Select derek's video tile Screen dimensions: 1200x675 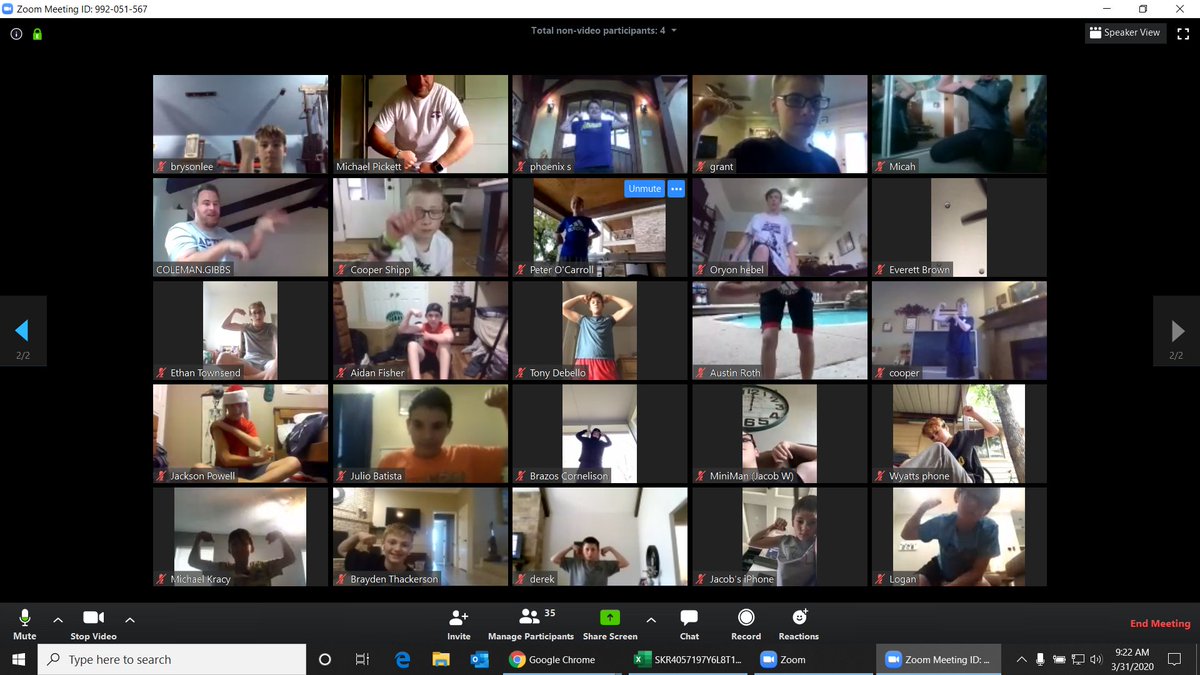[600, 536]
